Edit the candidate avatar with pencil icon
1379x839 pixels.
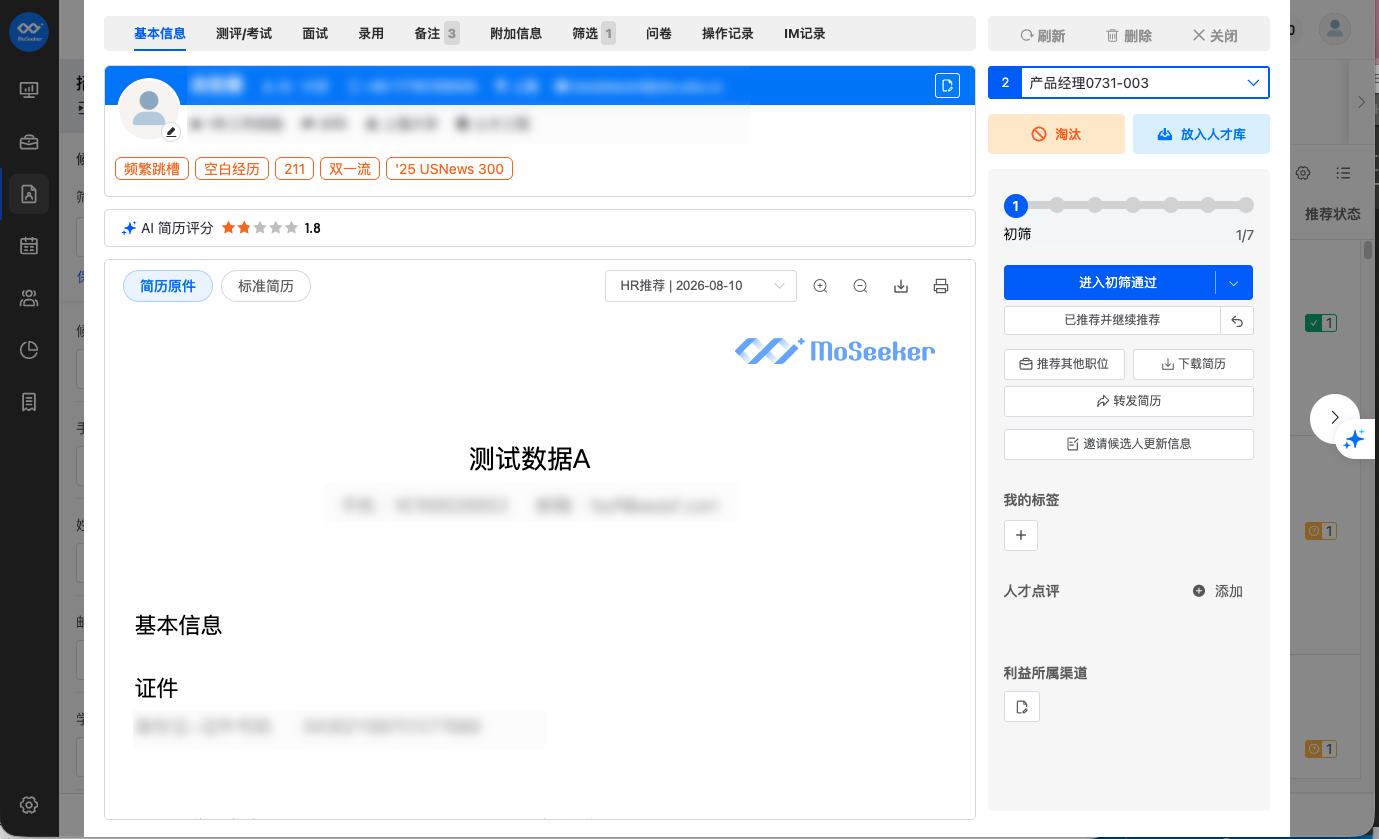pyautogui.click(x=171, y=131)
